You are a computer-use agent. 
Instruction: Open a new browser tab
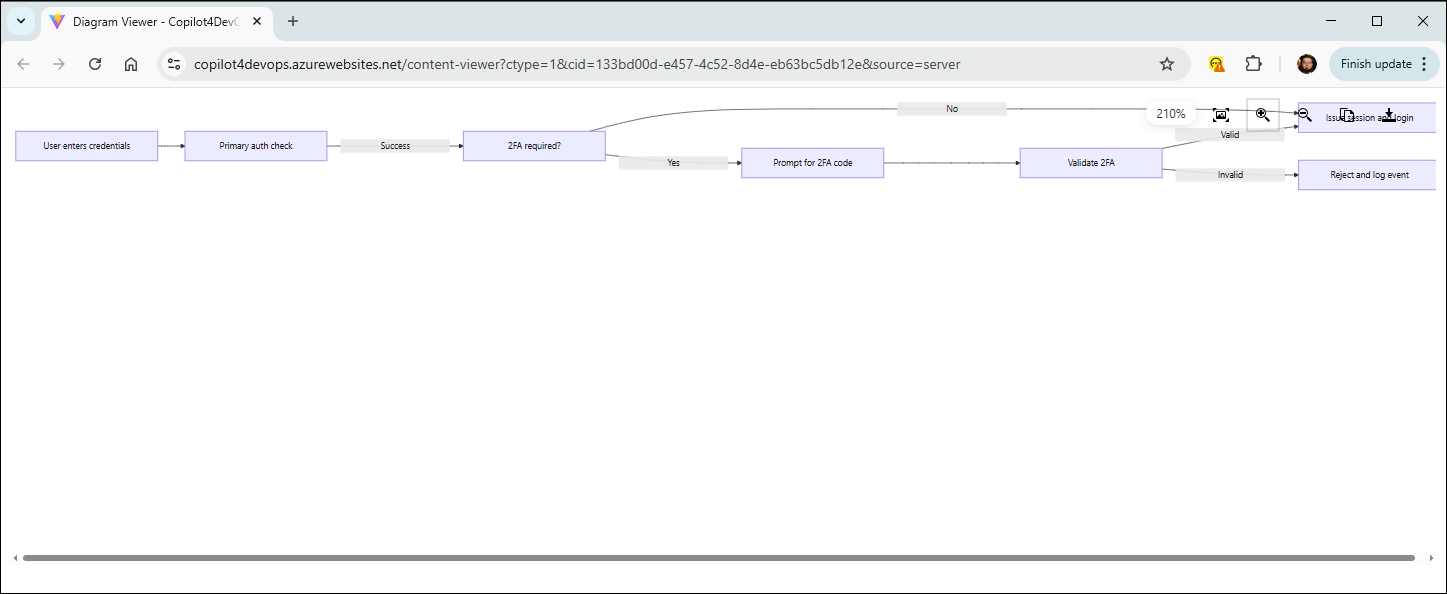[293, 21]
